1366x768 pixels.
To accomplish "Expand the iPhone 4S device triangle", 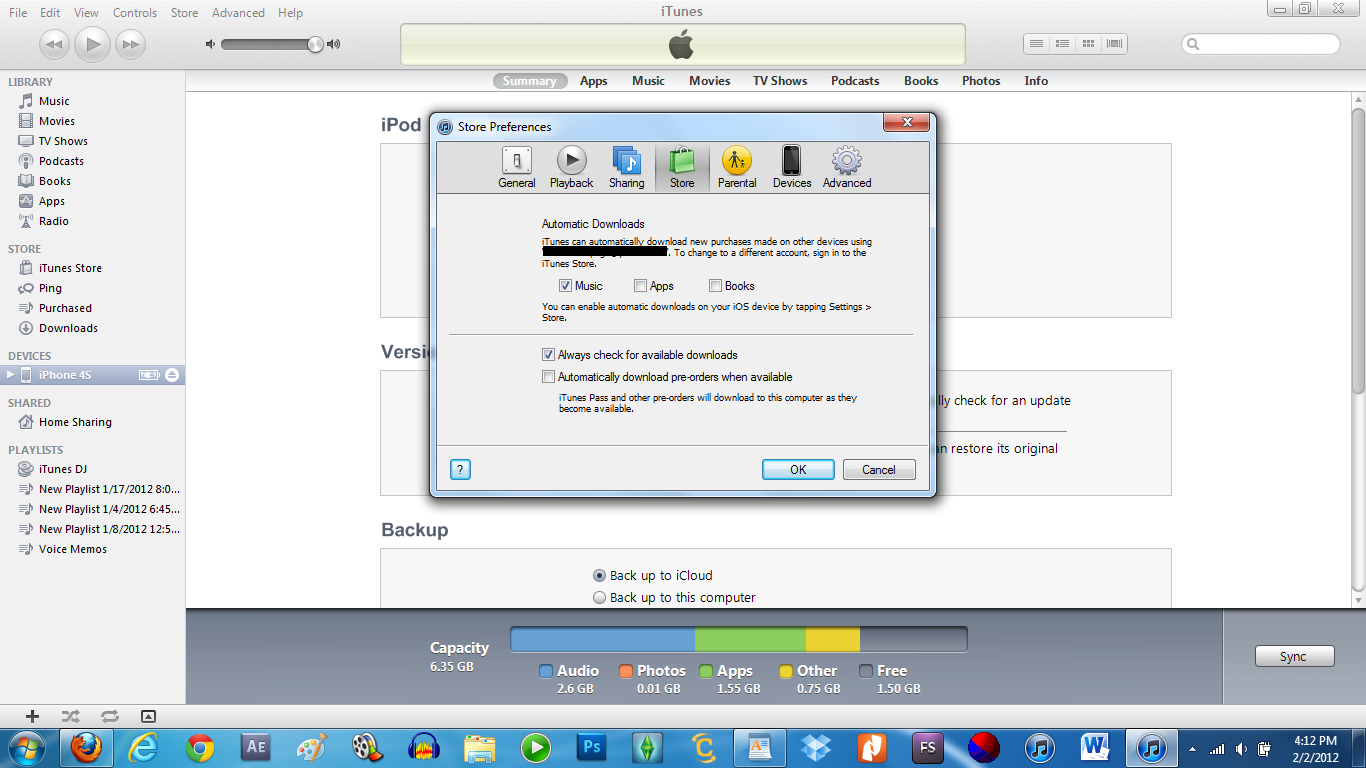I will [x=11, y=375].
